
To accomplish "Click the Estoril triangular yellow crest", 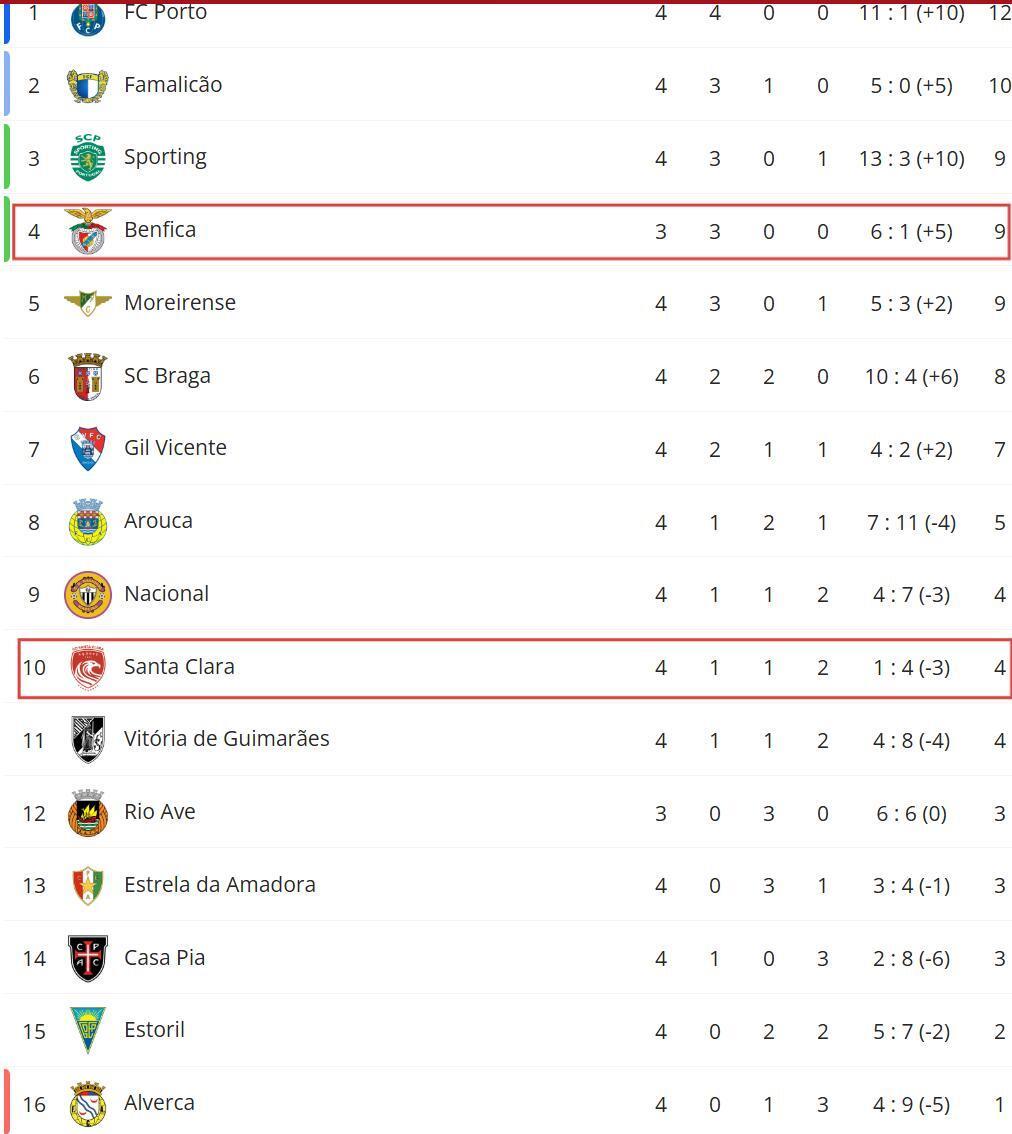I will 88,1030.
